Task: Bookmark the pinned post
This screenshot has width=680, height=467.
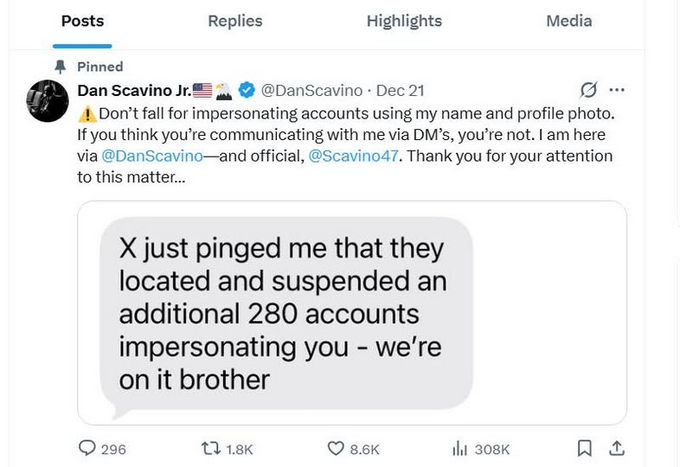Action: click(585, 448)
